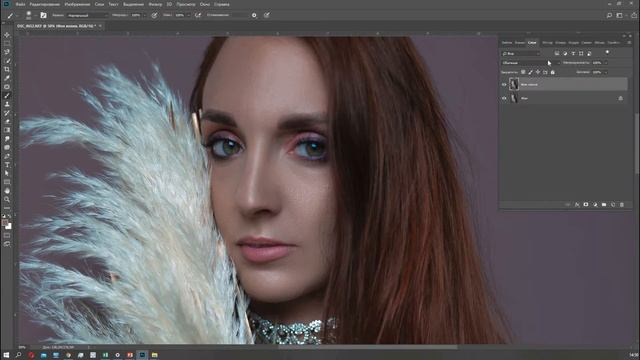The width and height of the screenshot is (640, 360).
Task: Open the brush settings panel icon
Action: pos(43,15)
